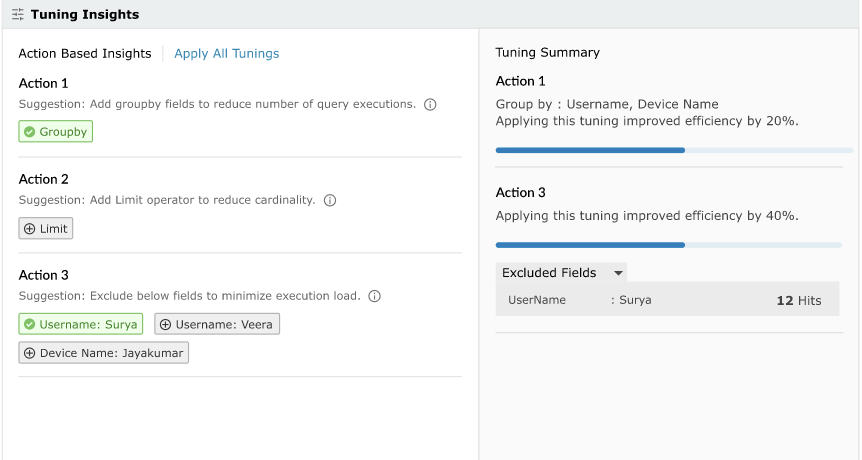Click the Action 3 heading in Tuning Summary

click(x=521, y=193)
